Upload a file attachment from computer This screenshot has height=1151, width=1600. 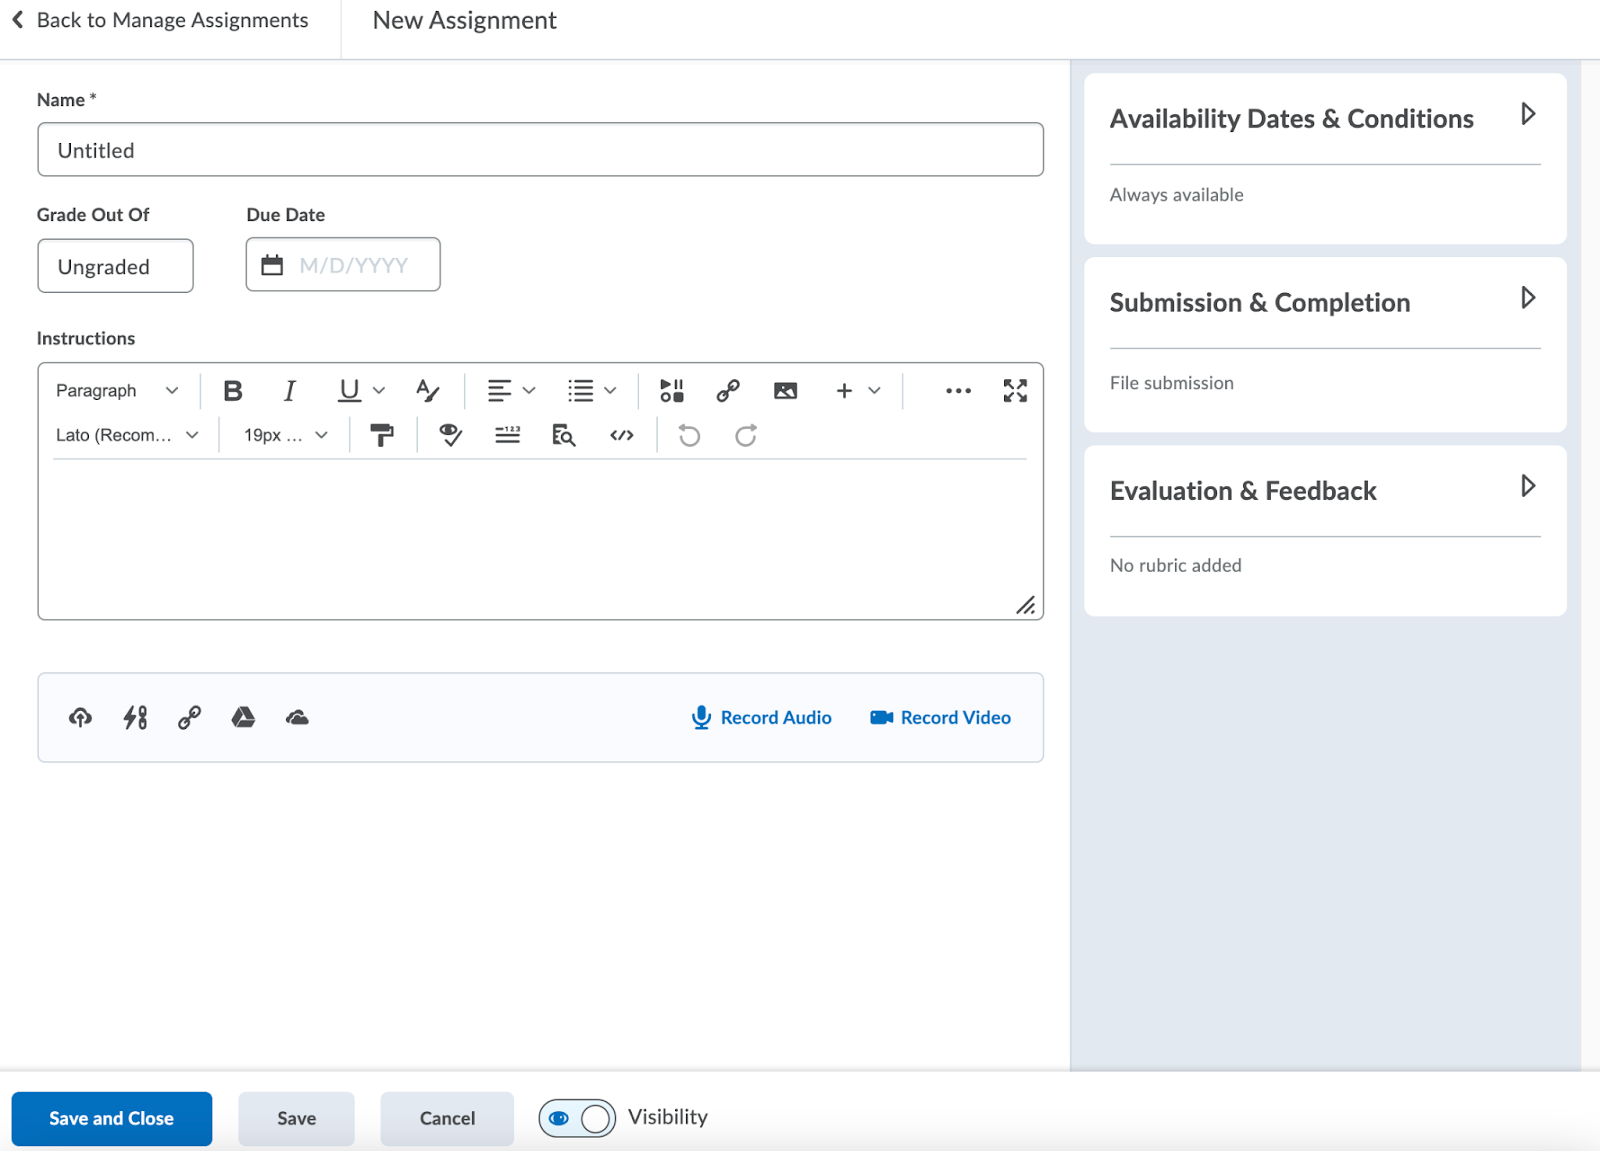(79, 717)
